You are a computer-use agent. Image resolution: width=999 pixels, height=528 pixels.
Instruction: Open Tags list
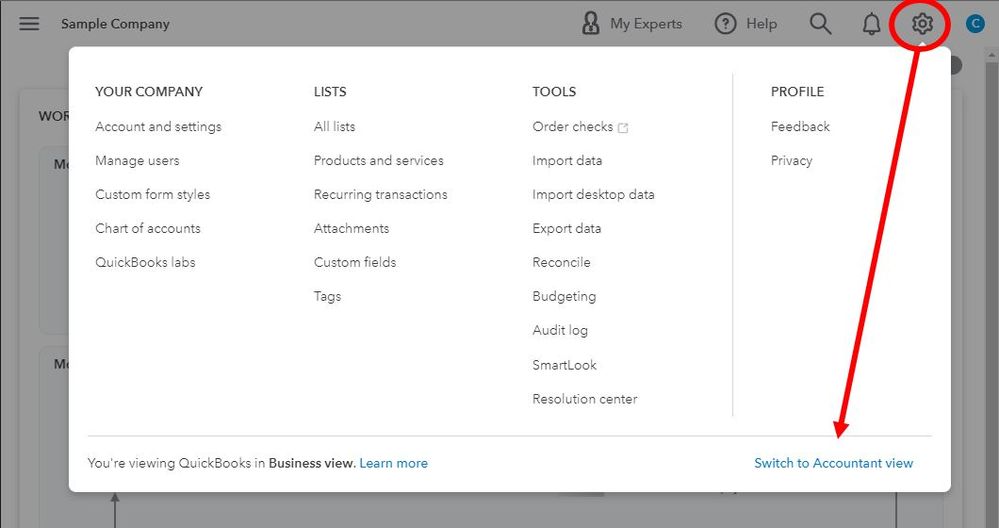327,297
